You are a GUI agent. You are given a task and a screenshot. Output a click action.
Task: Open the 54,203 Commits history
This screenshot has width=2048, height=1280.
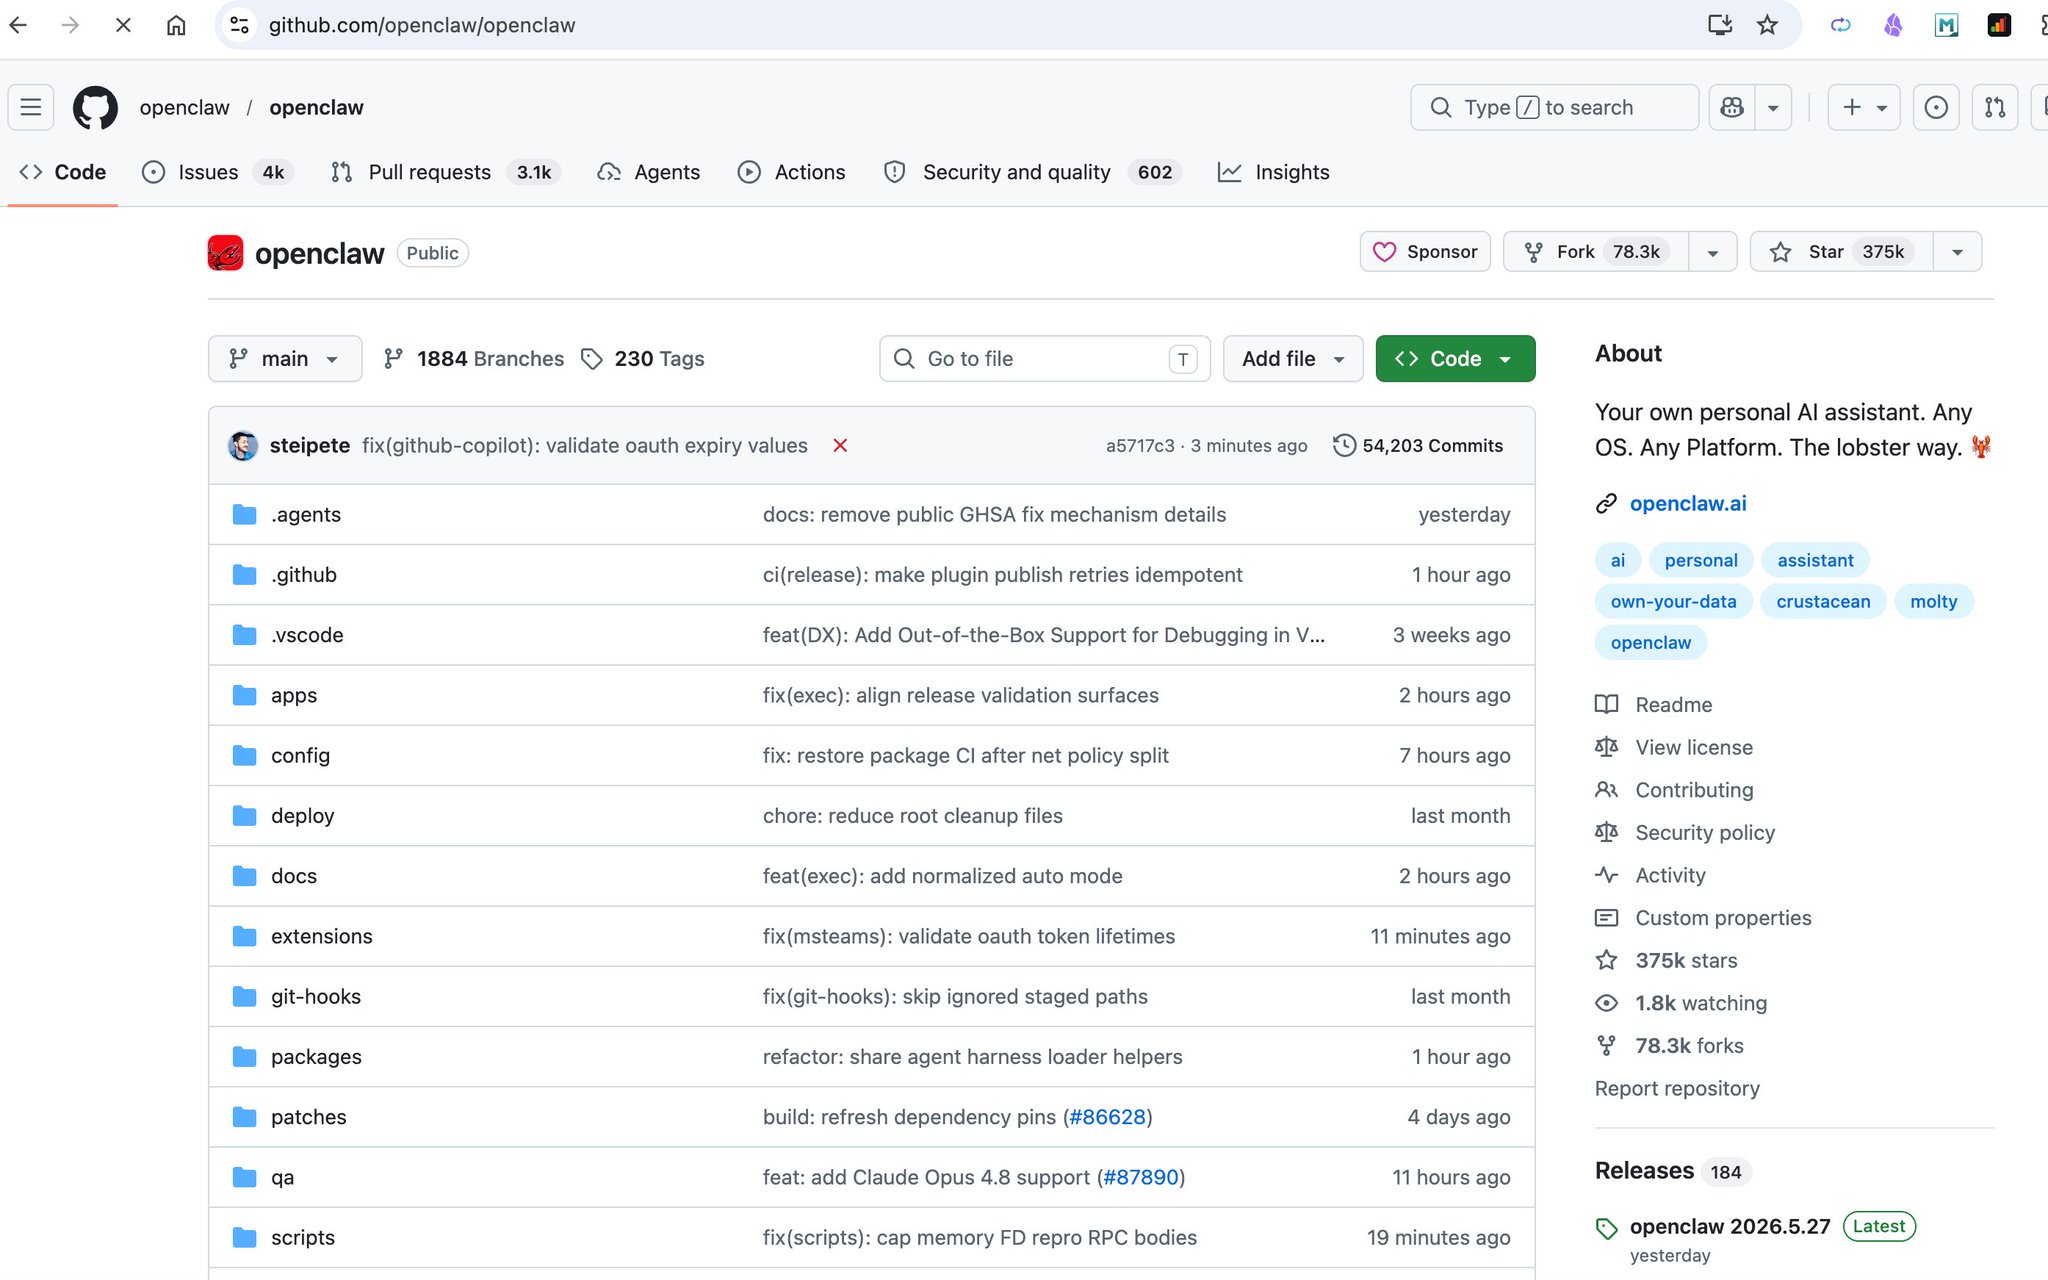point(1418,445)
